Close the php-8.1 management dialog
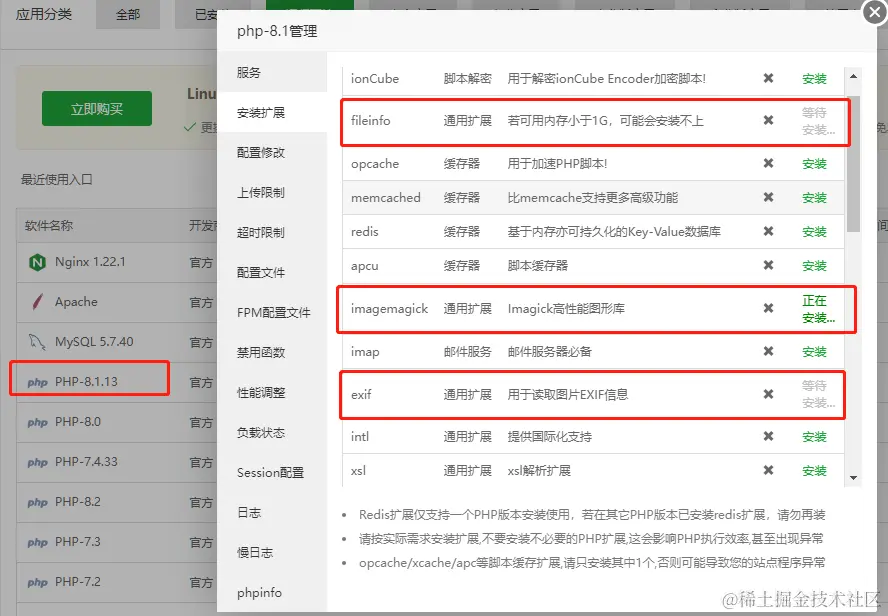 tap(875, 12)
